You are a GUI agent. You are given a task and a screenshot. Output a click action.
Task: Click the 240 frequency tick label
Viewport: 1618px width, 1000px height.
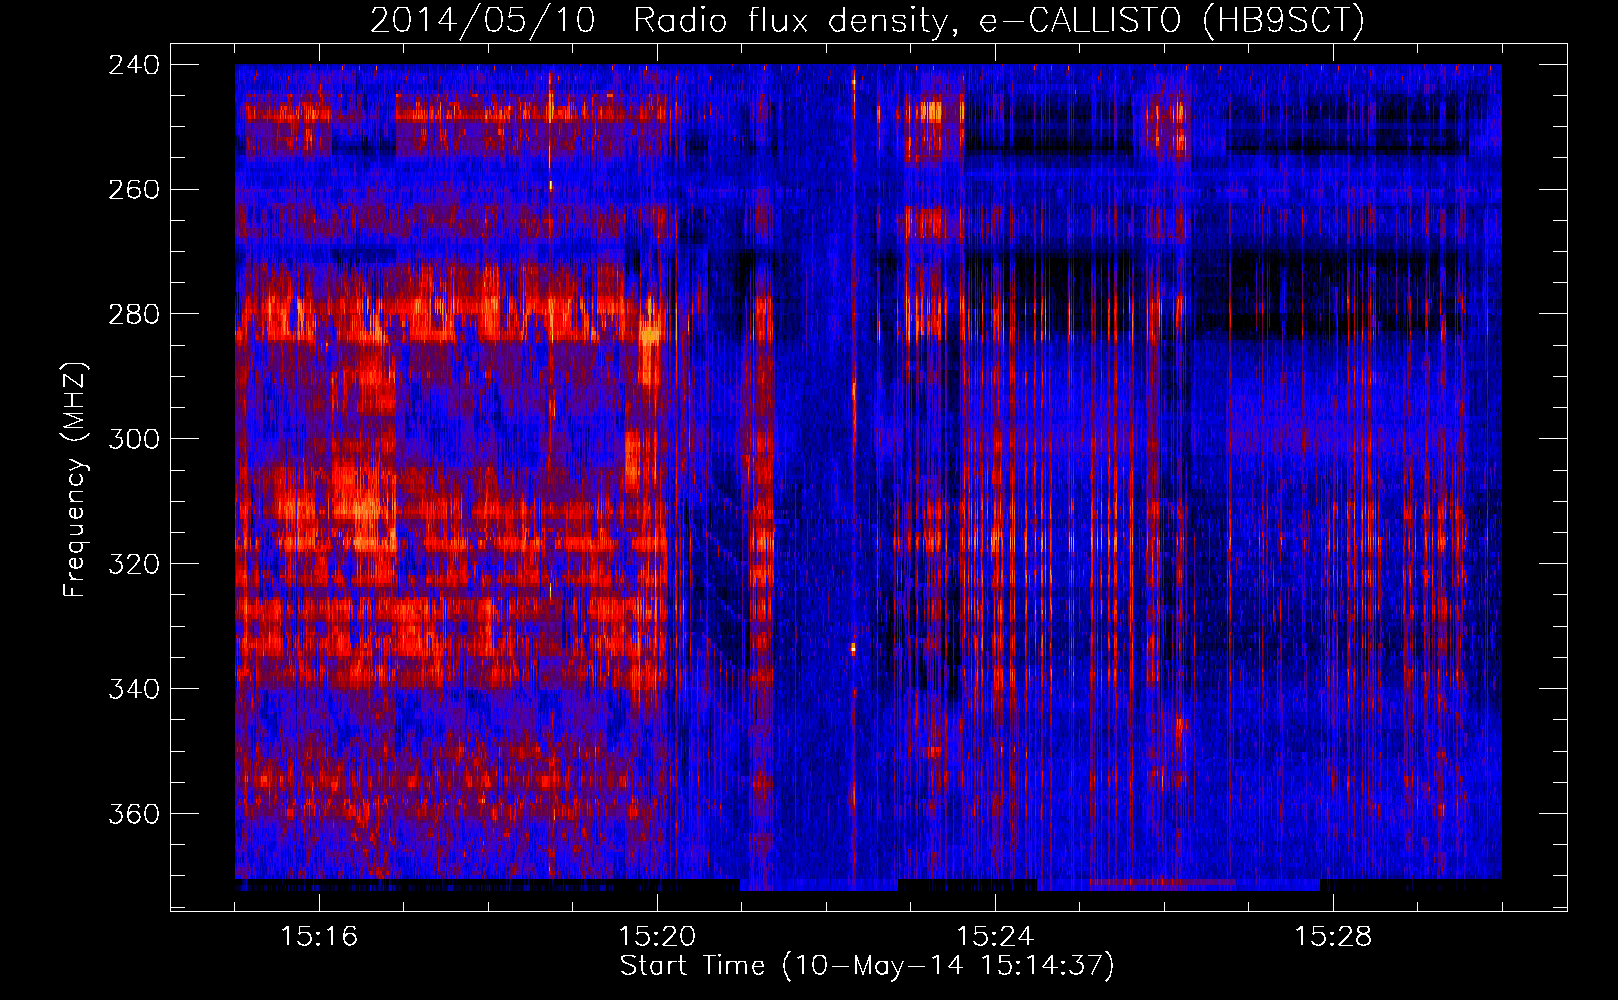134,64
